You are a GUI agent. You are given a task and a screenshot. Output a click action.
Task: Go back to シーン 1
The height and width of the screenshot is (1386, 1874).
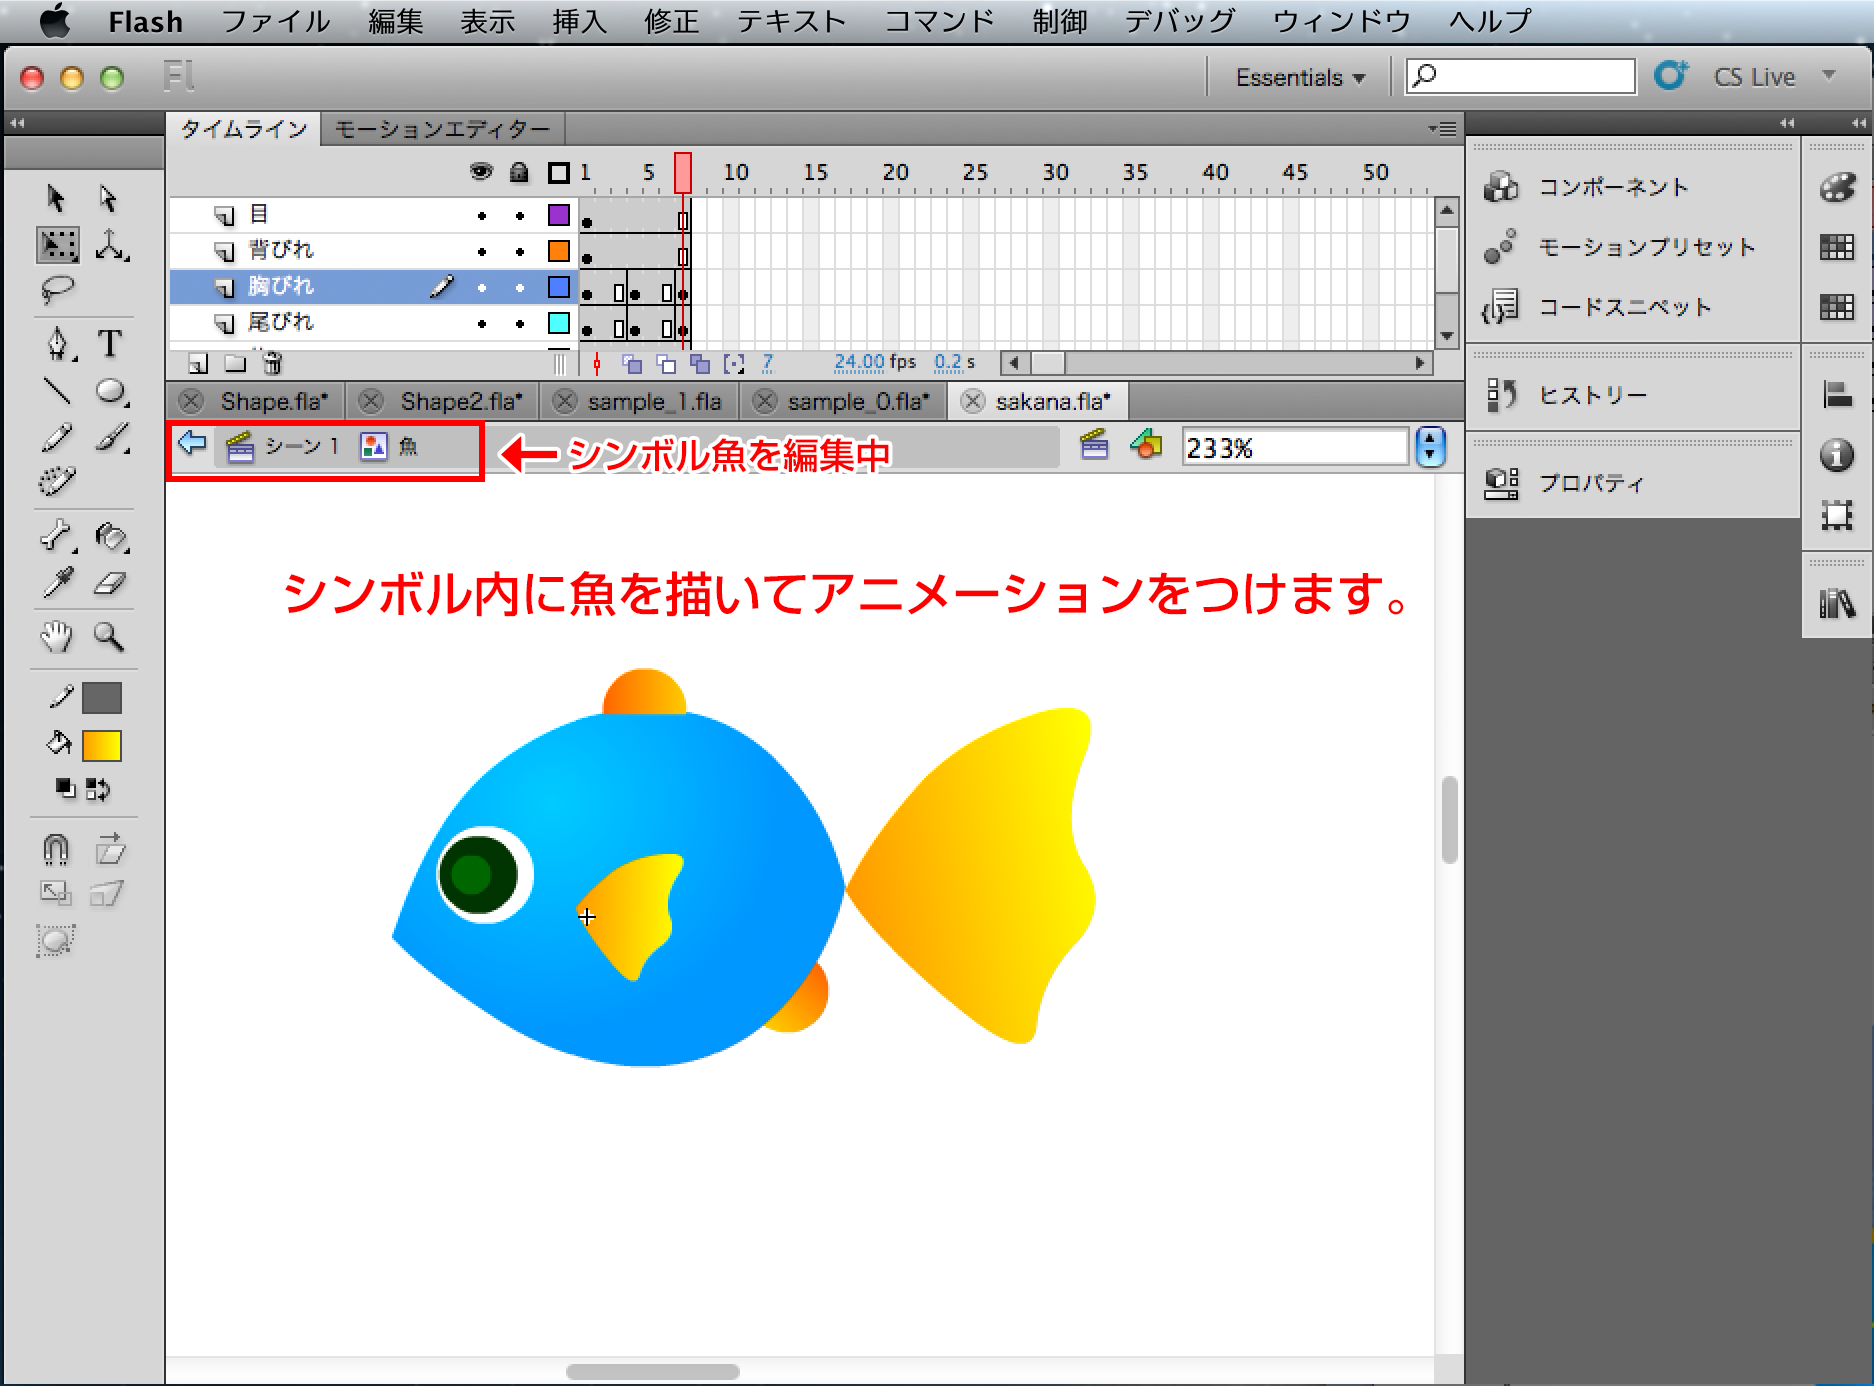tap(300, 446)
